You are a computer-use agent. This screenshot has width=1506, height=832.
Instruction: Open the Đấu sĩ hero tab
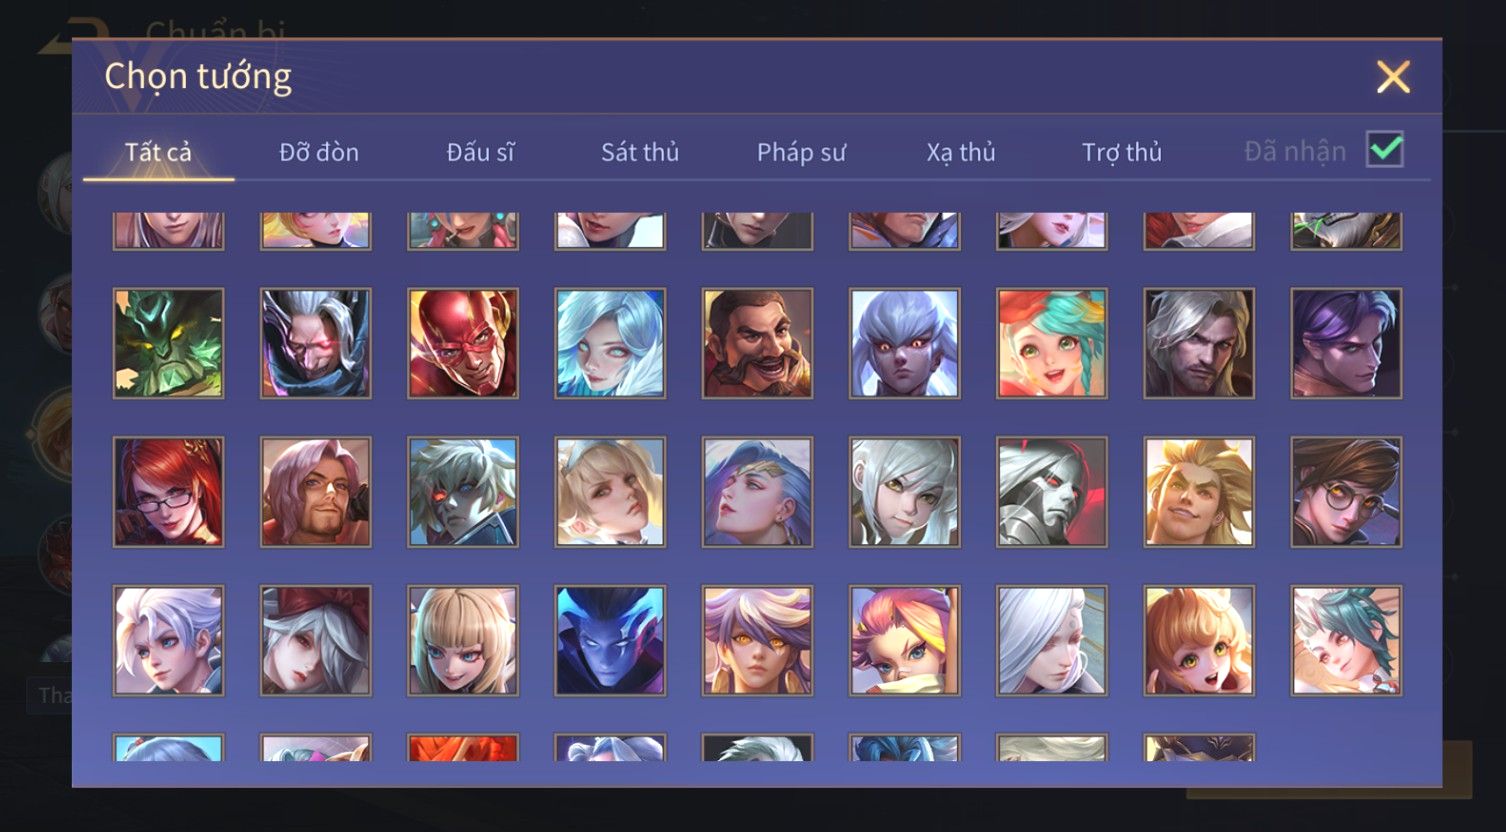480,152
